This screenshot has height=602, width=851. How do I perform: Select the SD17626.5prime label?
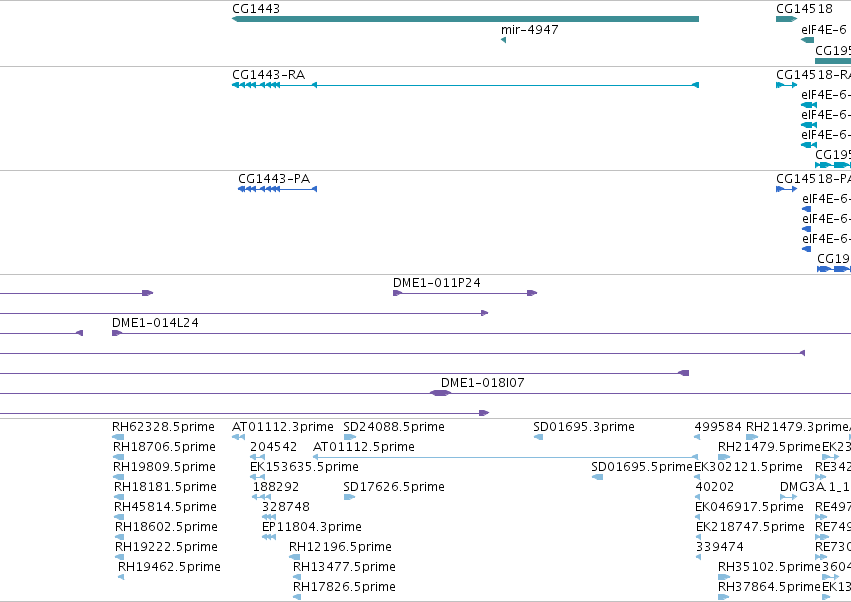(x=394, y=487)
